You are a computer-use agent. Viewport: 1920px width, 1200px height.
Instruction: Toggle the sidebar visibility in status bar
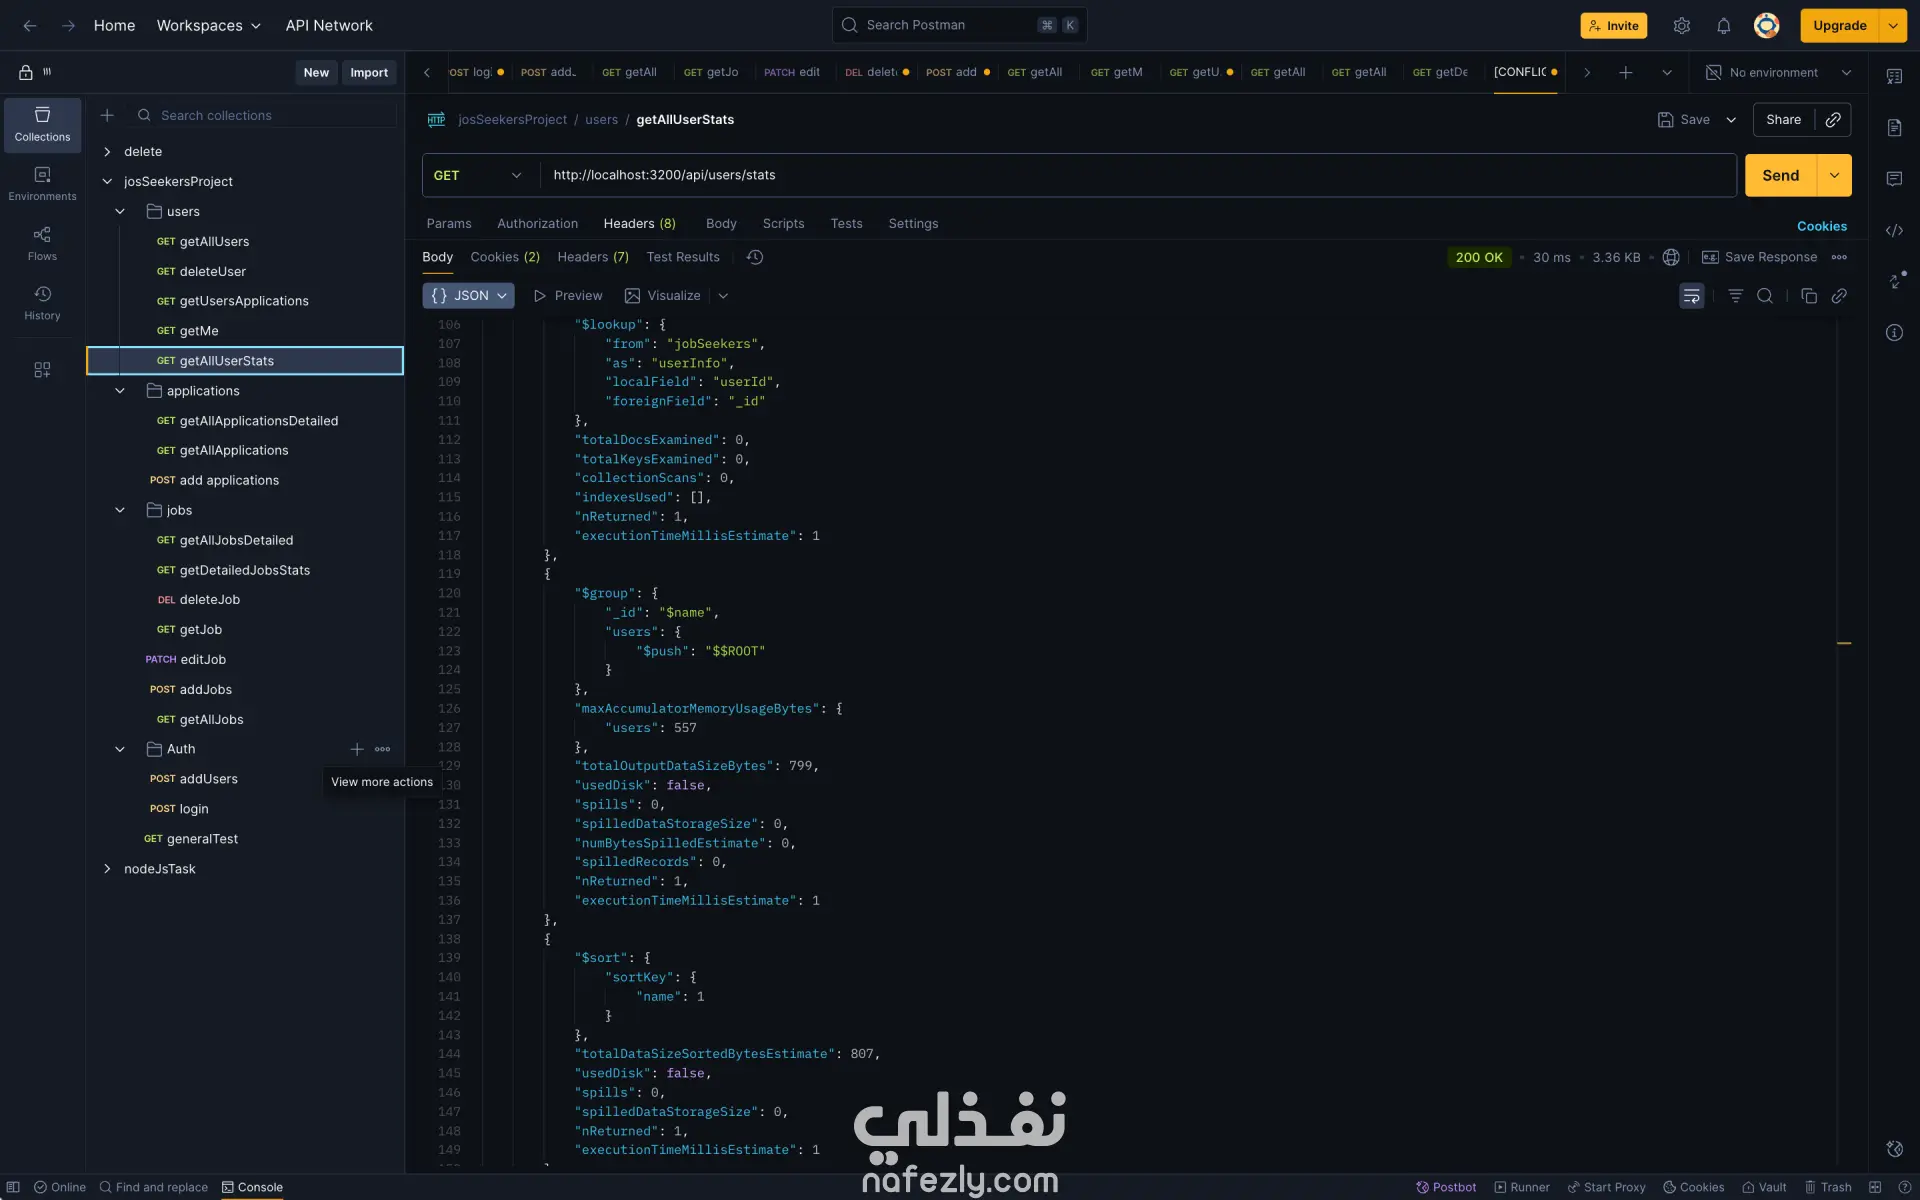click(x=13, y=1187)
